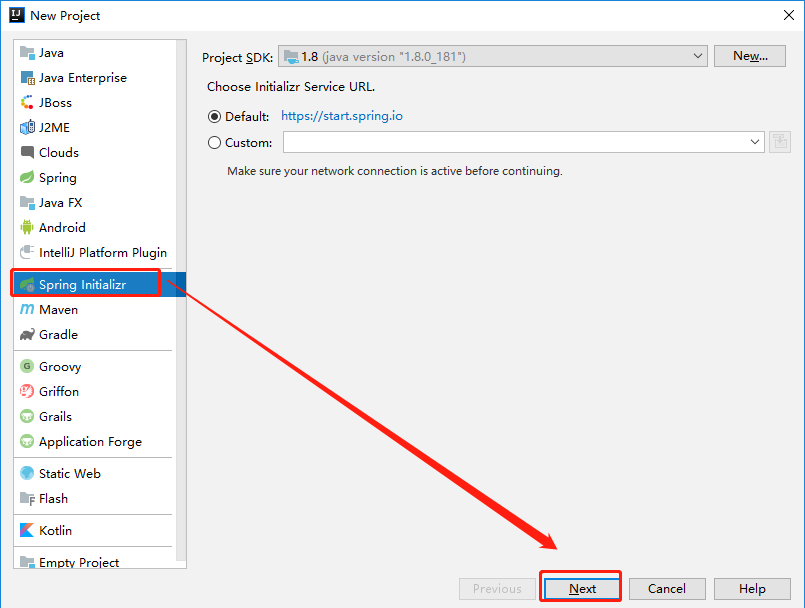Viewport: 805px width, 608px height.
Task: Click the Empty Project label text
Action: [x=79, y=562]
